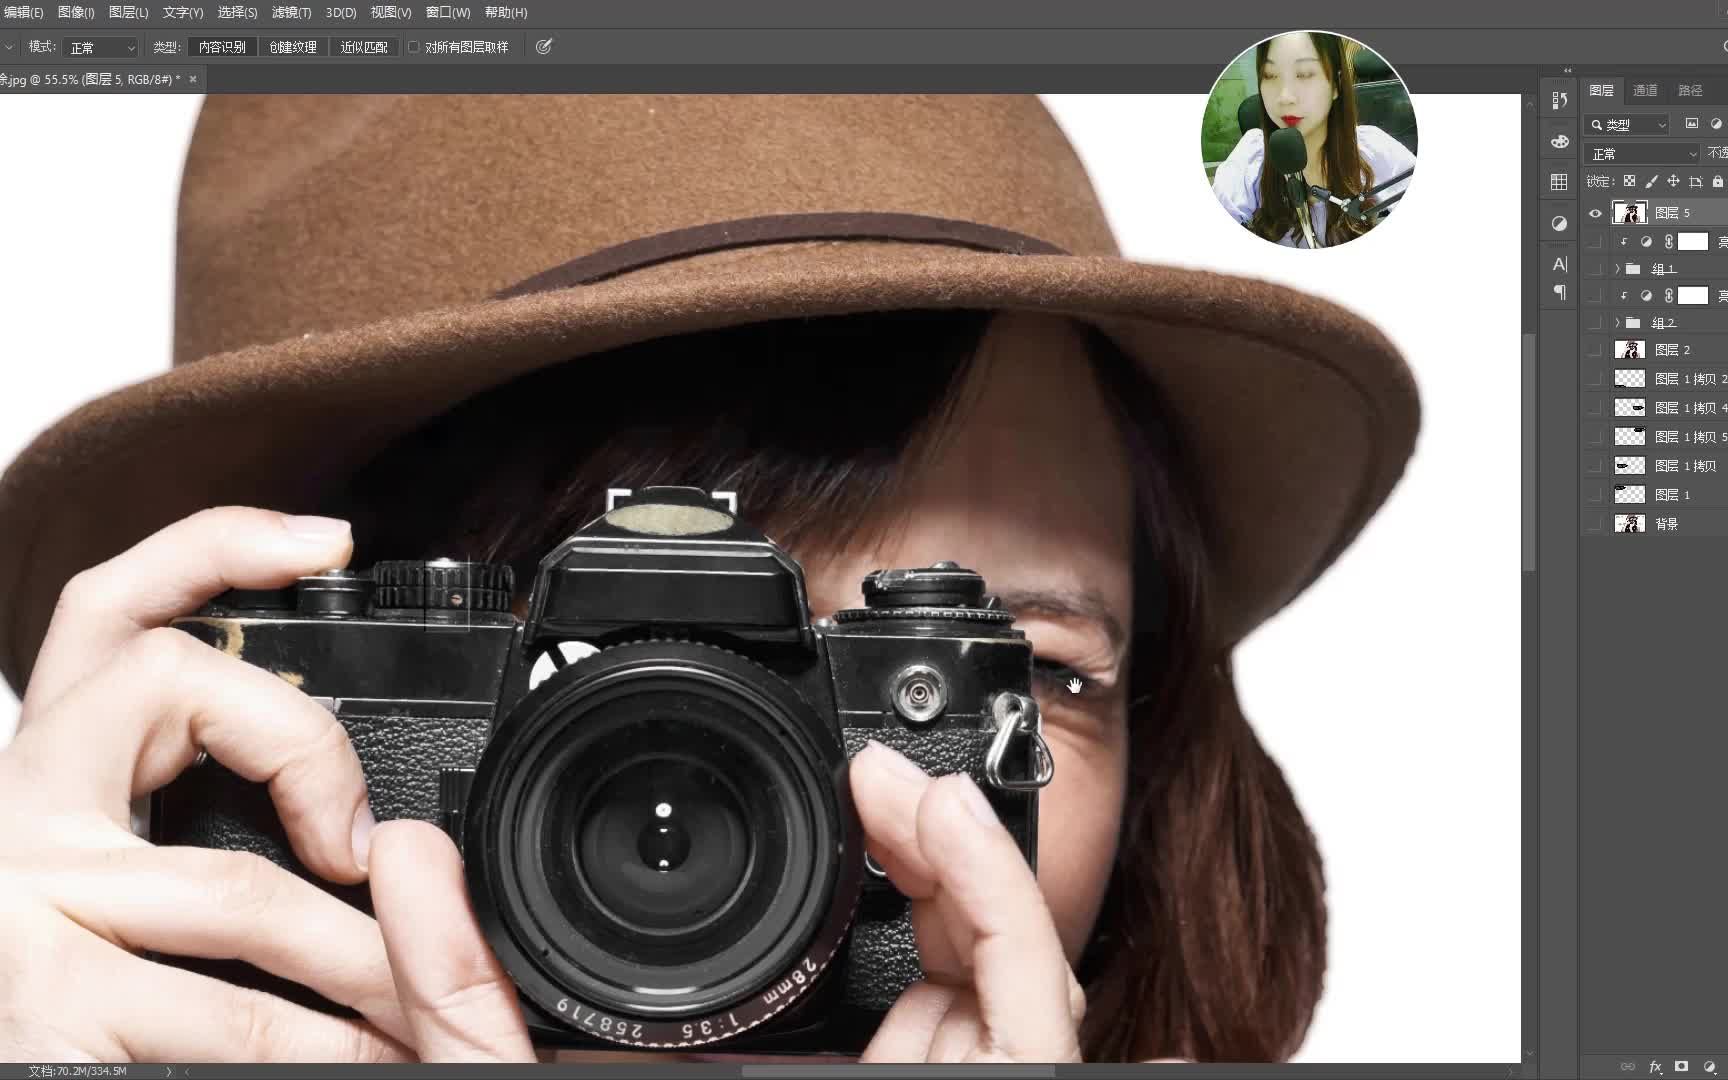Lock position move icon
1728x1080 pixels.
click(x=1673, y=181)
